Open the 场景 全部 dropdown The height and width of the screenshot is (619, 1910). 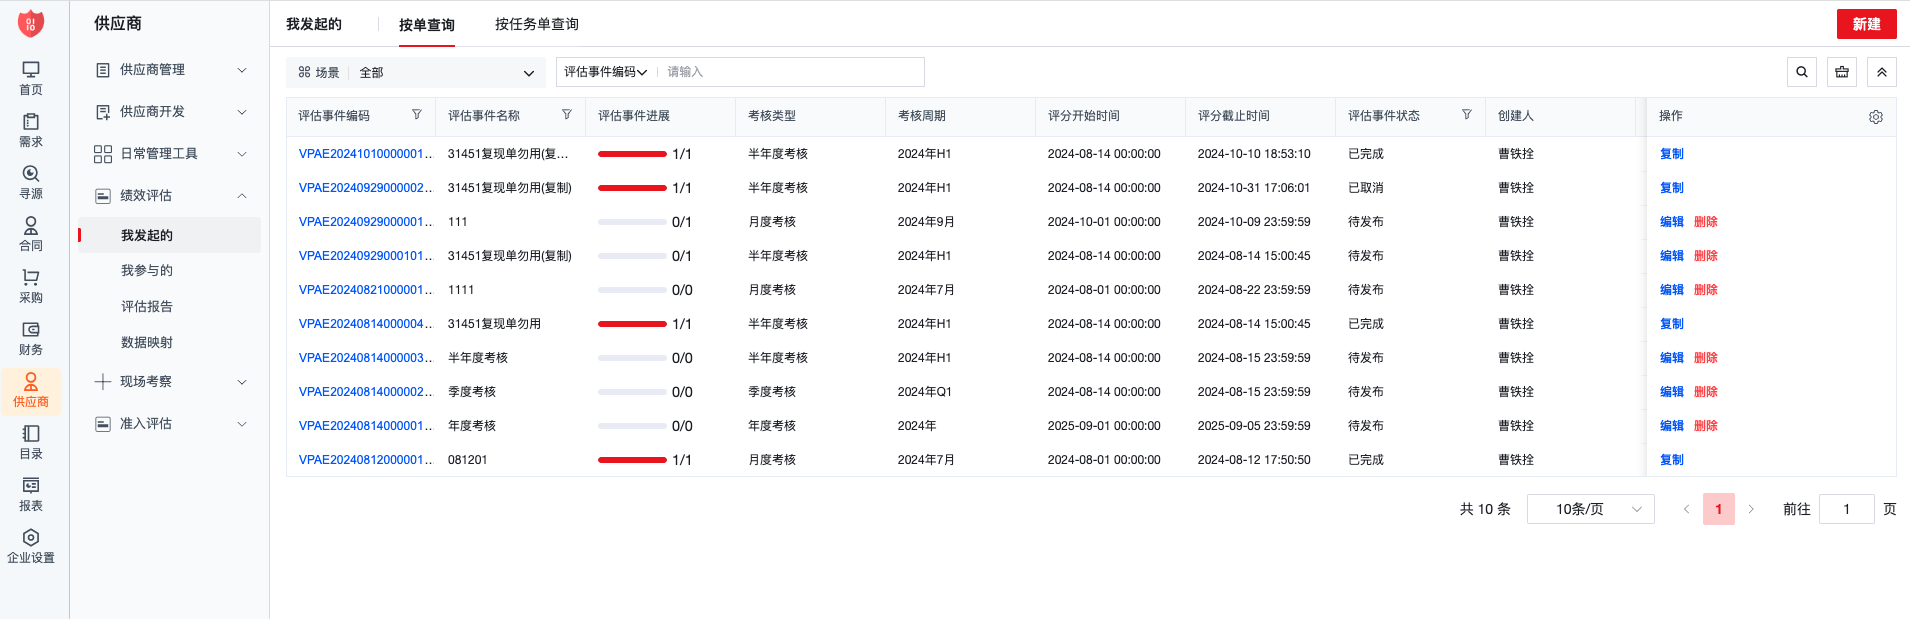pyautogui.click(x=416, y=72)
